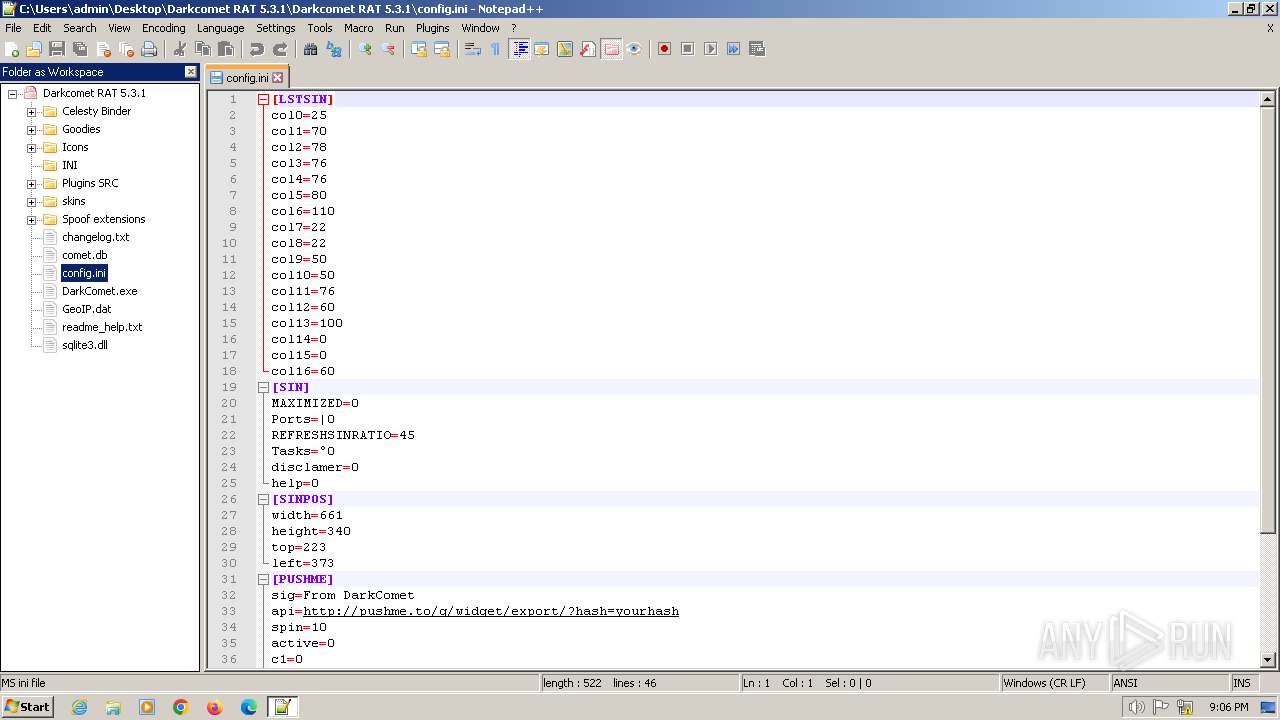Collapse the Darkcomet RAT 5.3.1 root node
The height and width of the screenshot is (720, 1280).
pyautogui.click(x=13, y=93)
